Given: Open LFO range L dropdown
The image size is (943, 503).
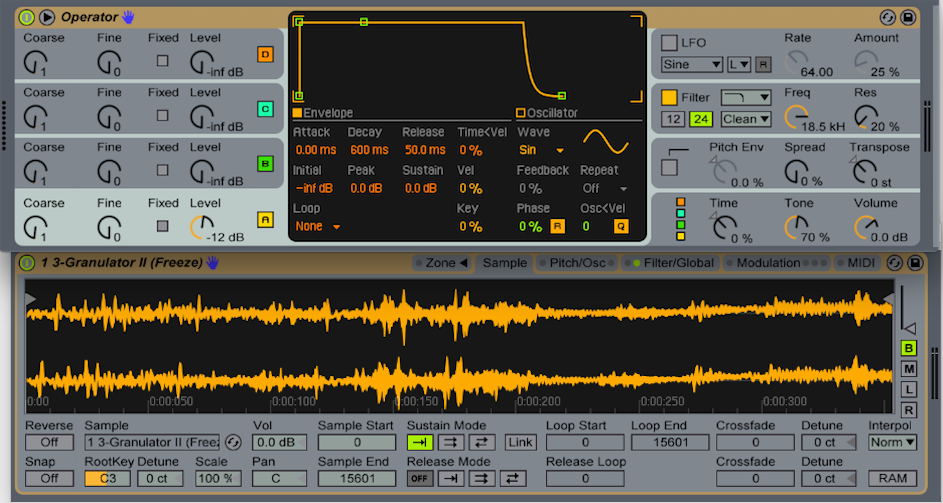Looking at the screenshot, I should point(739,64).
